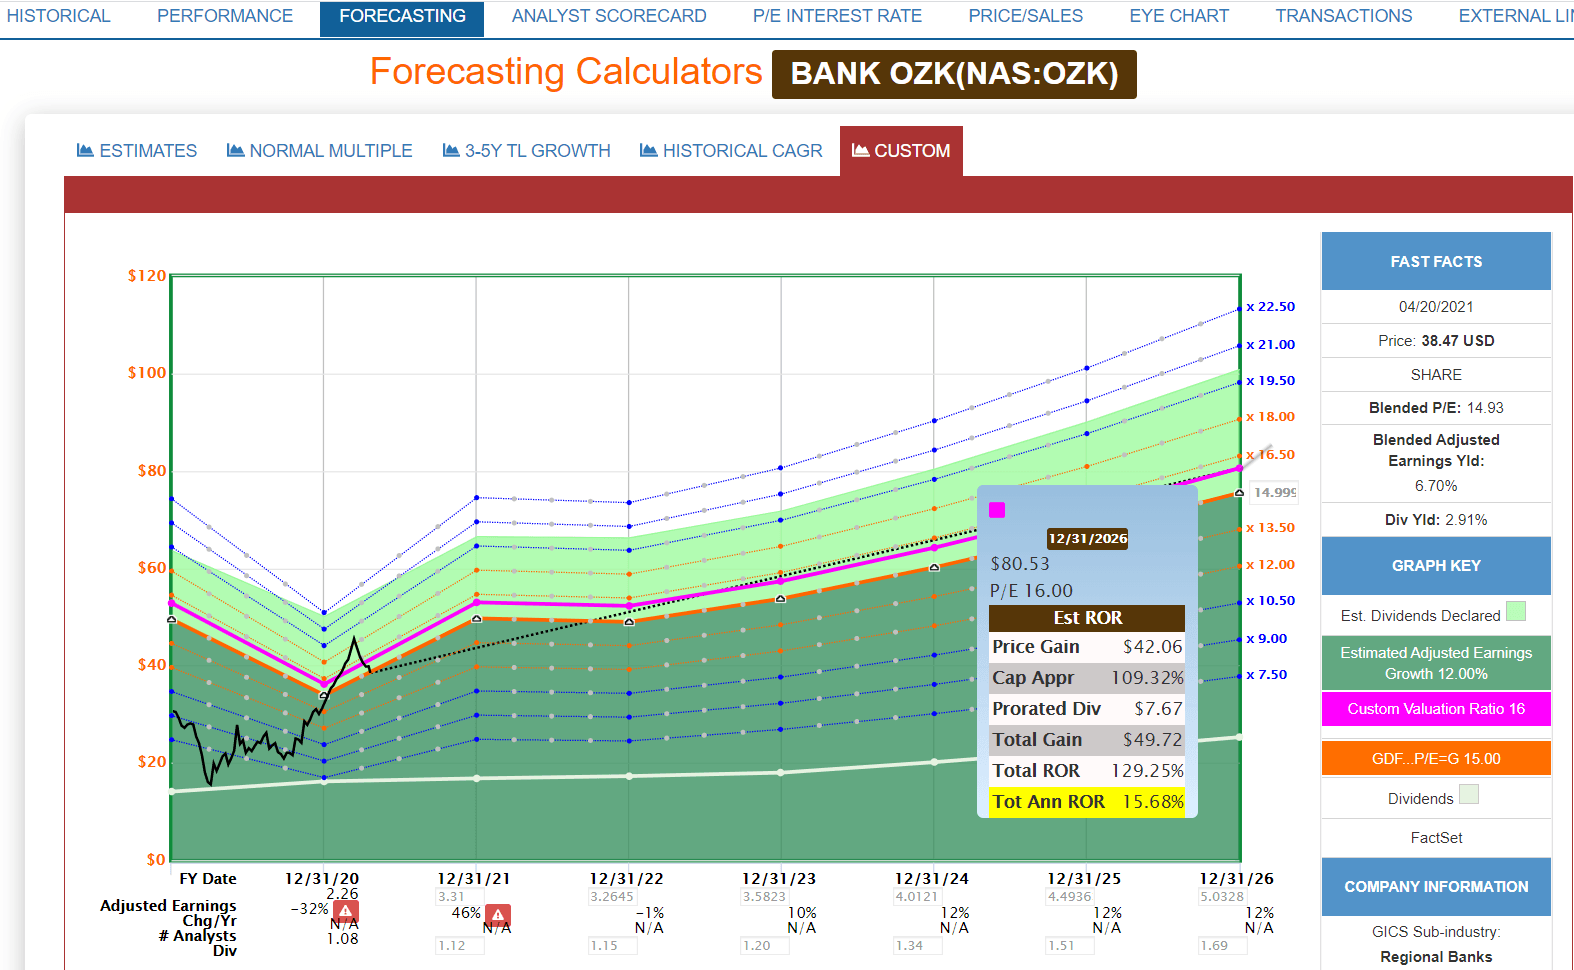
Task: Click the x 10.50 multiple label
Action: point(1270,601)
